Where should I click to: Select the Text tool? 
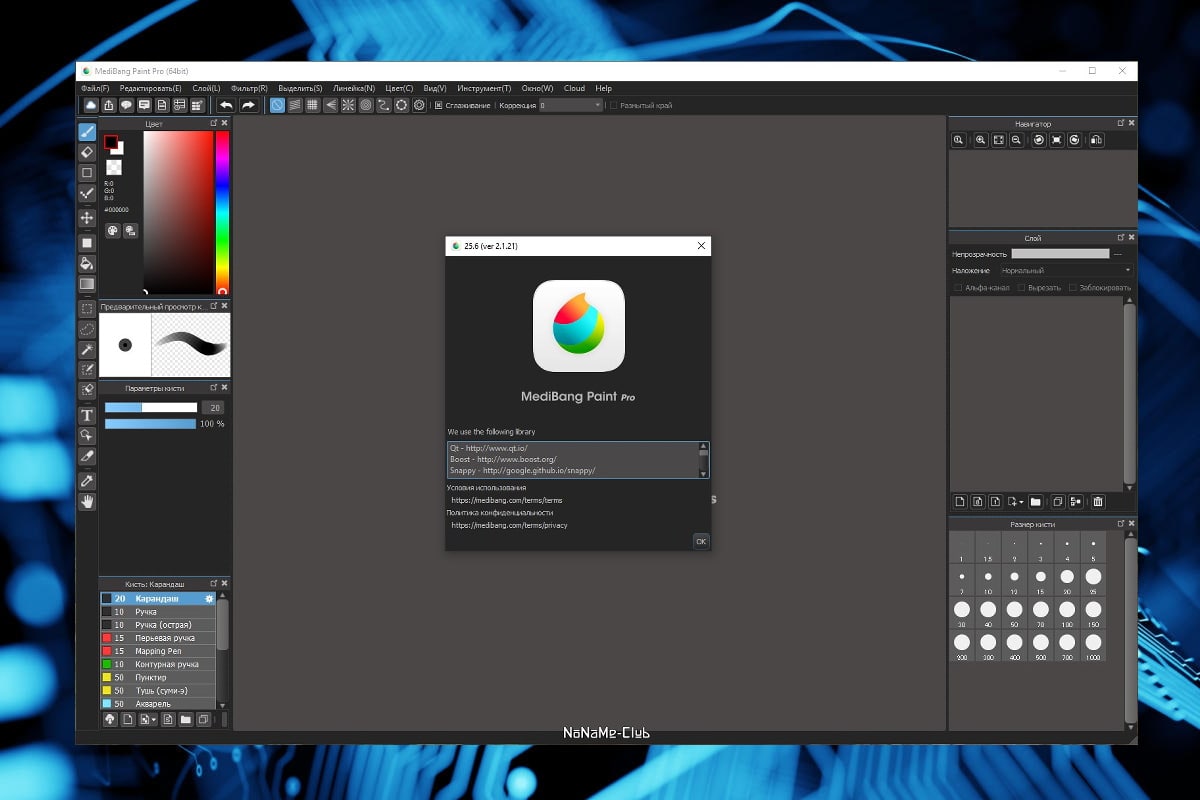[x=87, y=415]
